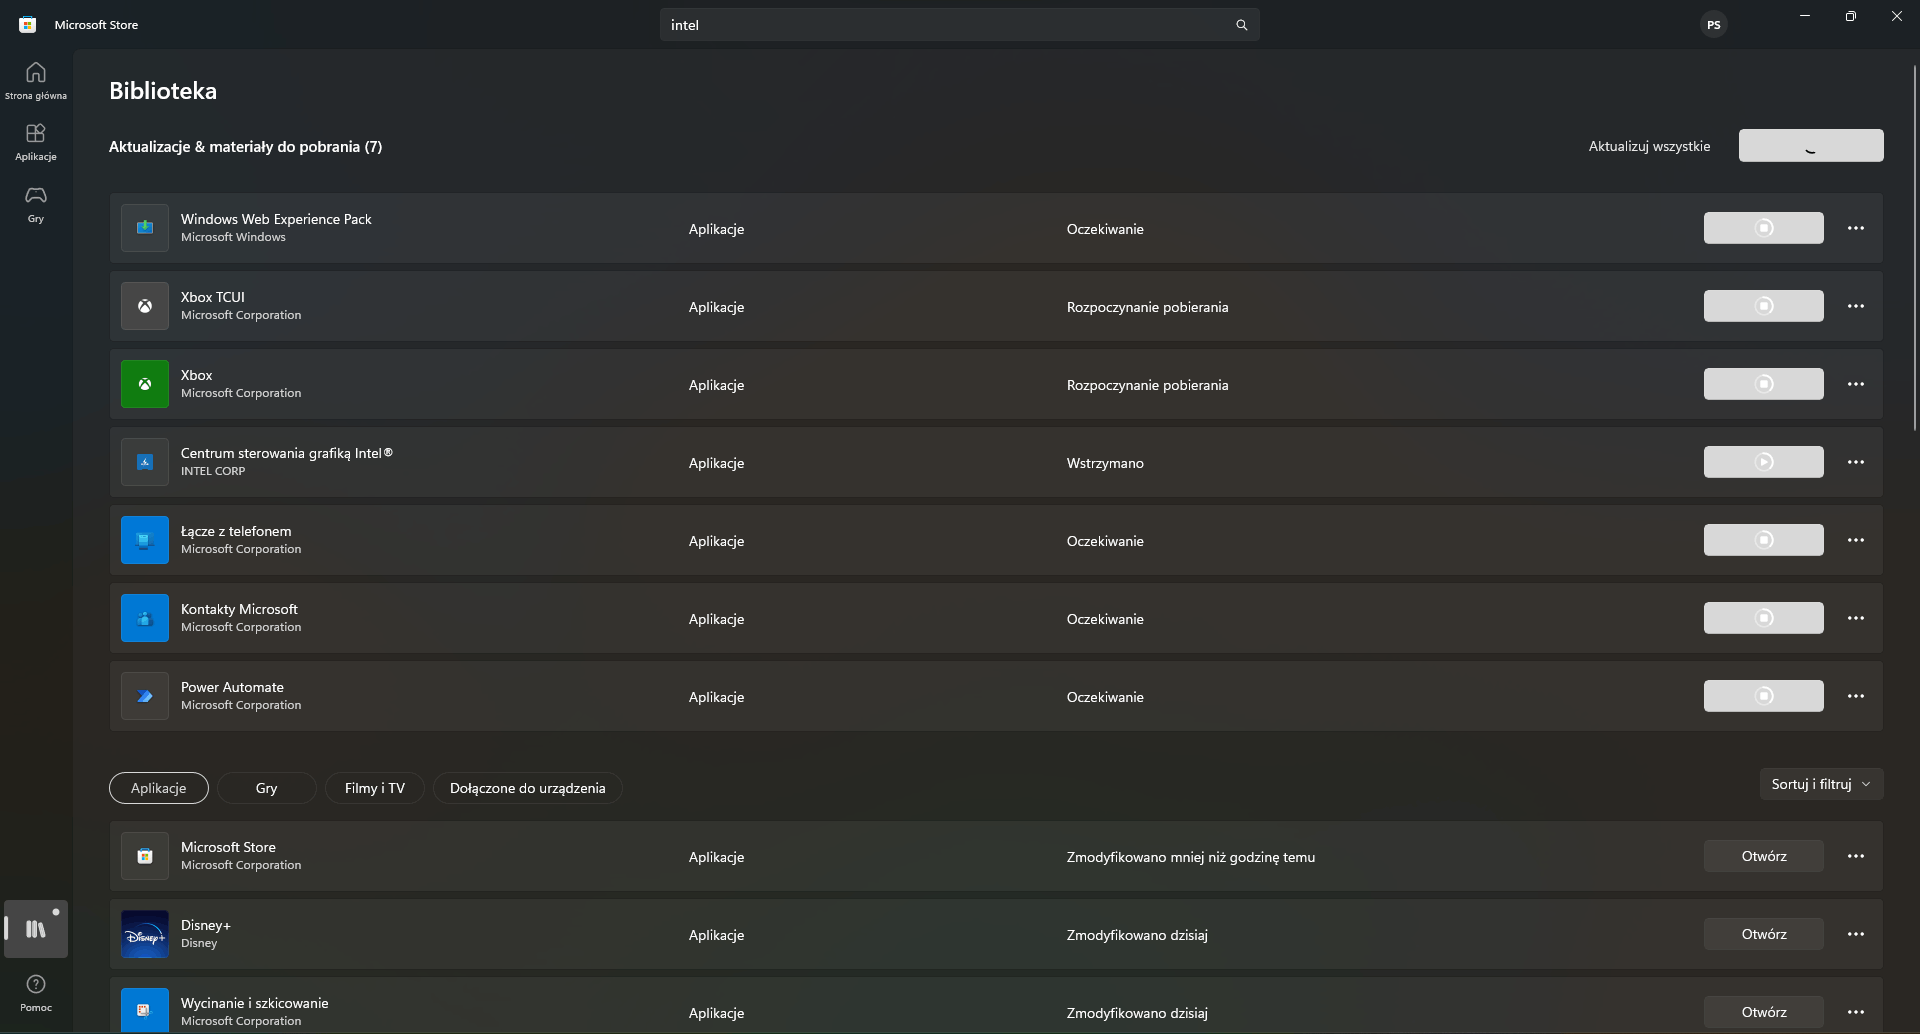Image resolution: width=1920 pixels, height=1034 pixels.
Task: Click the Intel graphics control center icon
Action: [145, 462]
